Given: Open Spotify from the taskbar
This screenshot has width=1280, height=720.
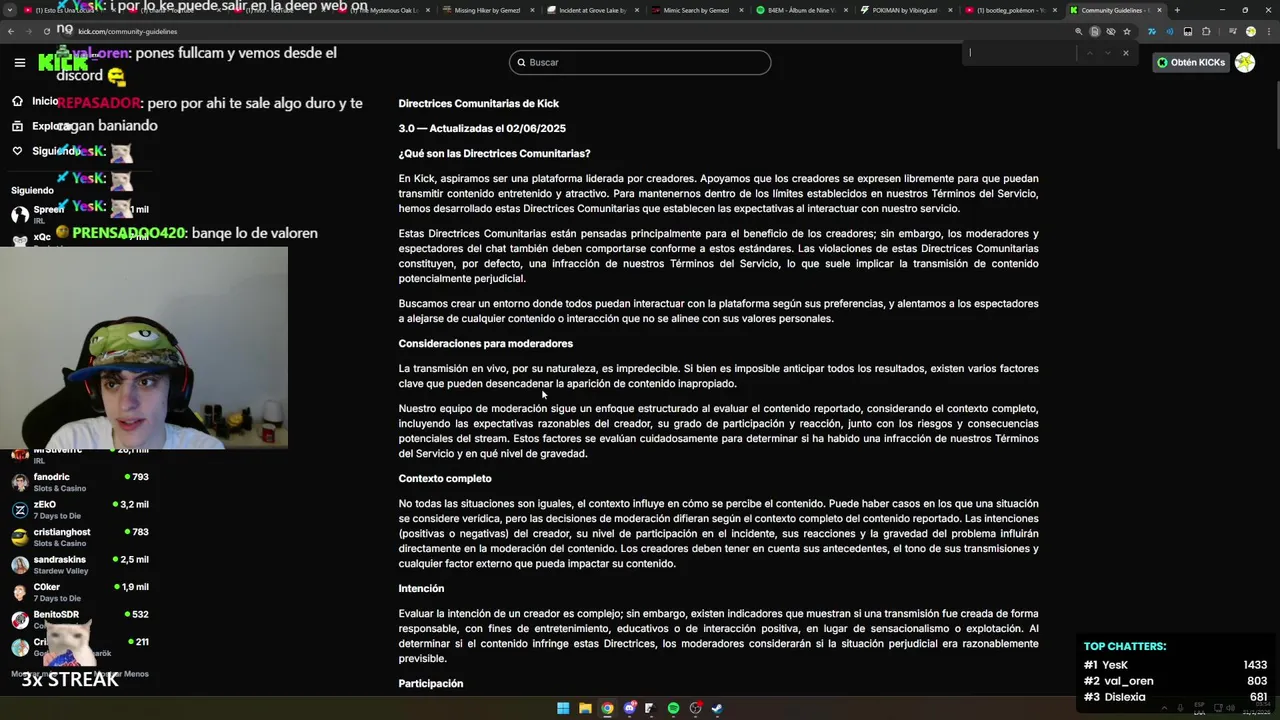Looking at the screenshot, I should pyautogui.click(x=673, y=708).
